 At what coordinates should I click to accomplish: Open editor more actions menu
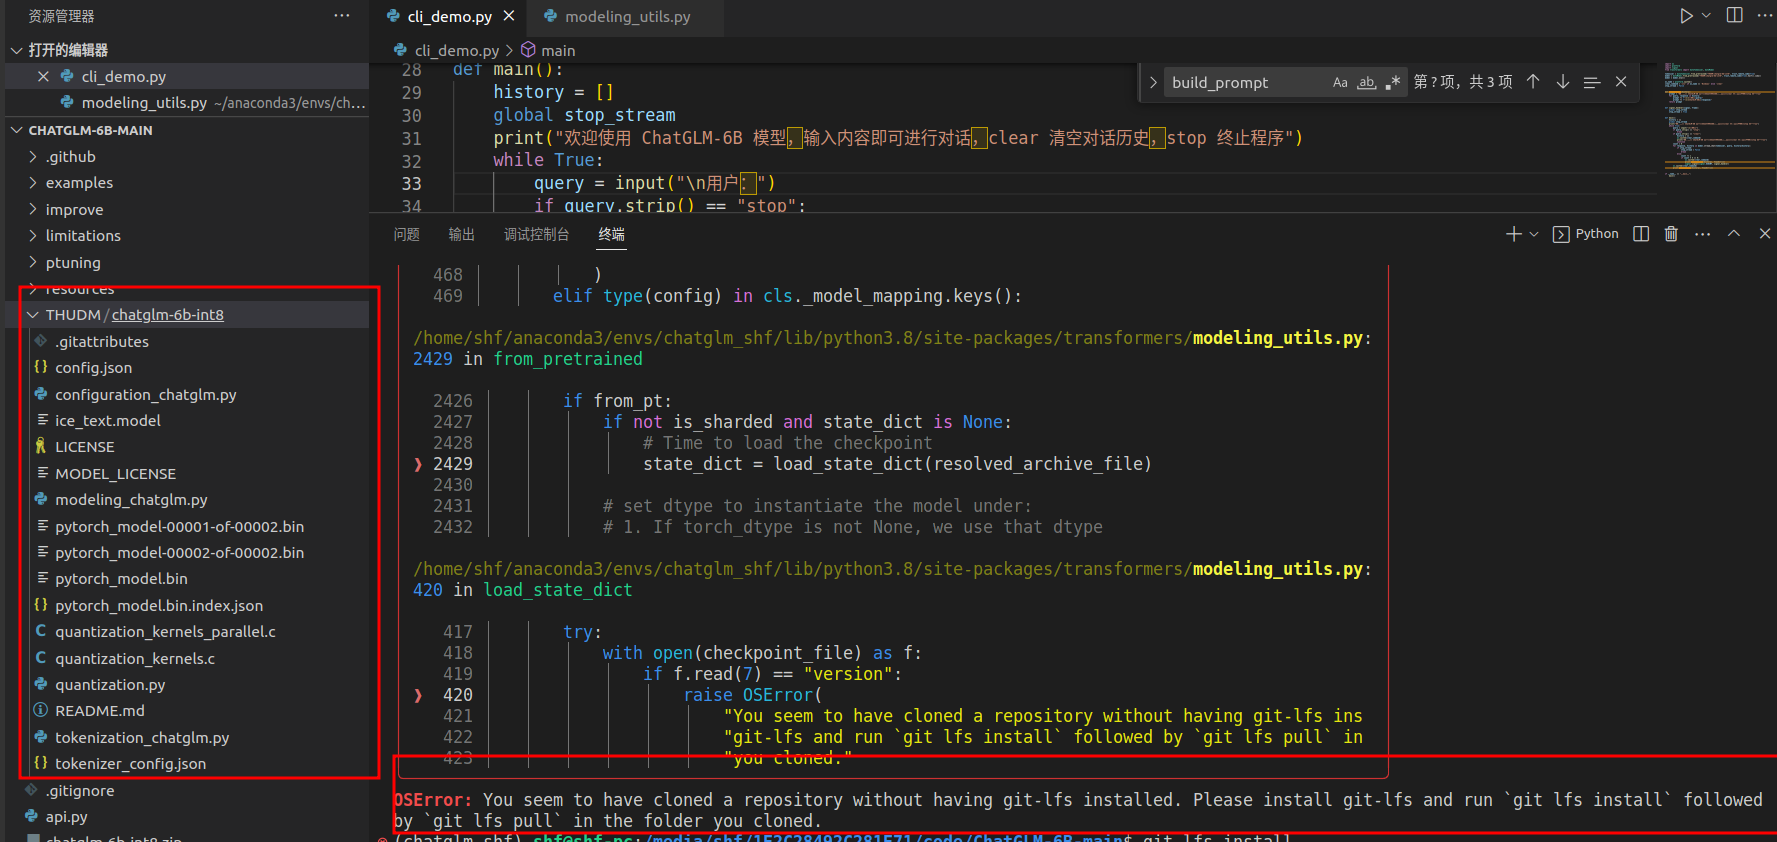point(1765,16)
